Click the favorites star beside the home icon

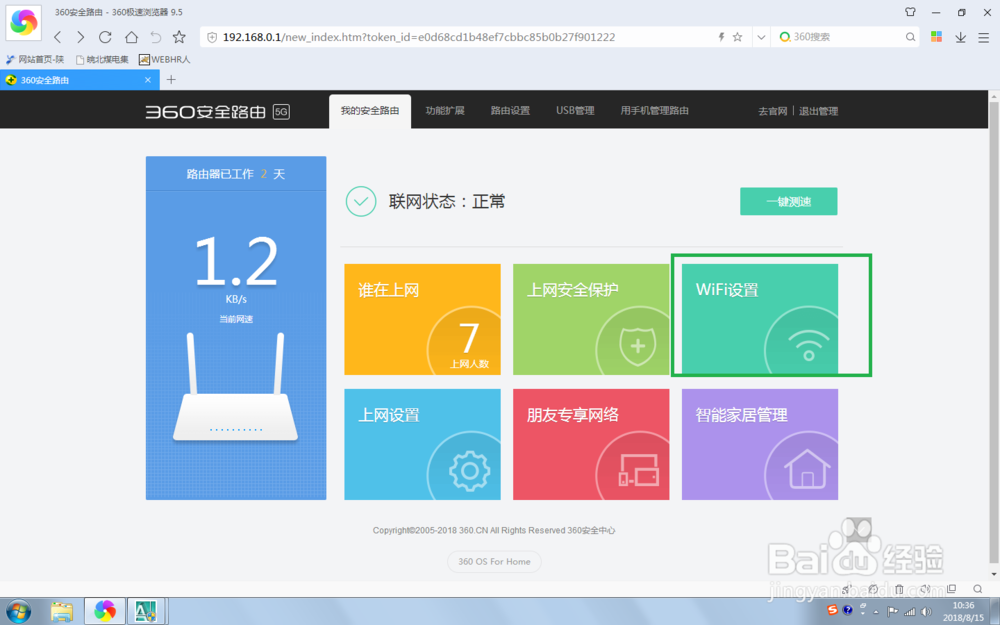tap(179, 37)
